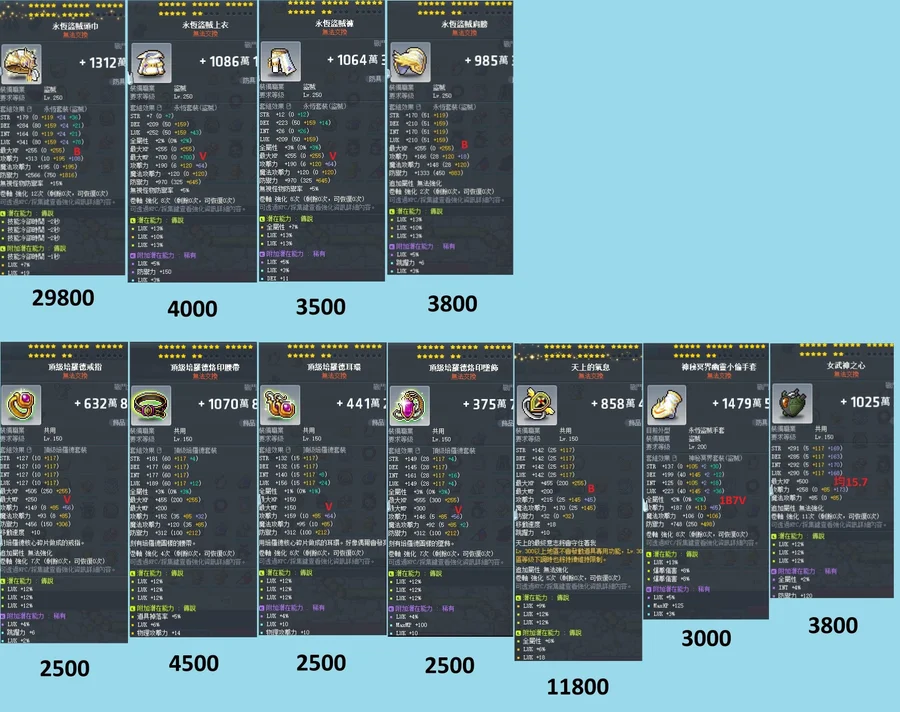Click the 11800 price under 天上的氣息
This screenshot has width=900, height=712.
[x=578, y=686]
